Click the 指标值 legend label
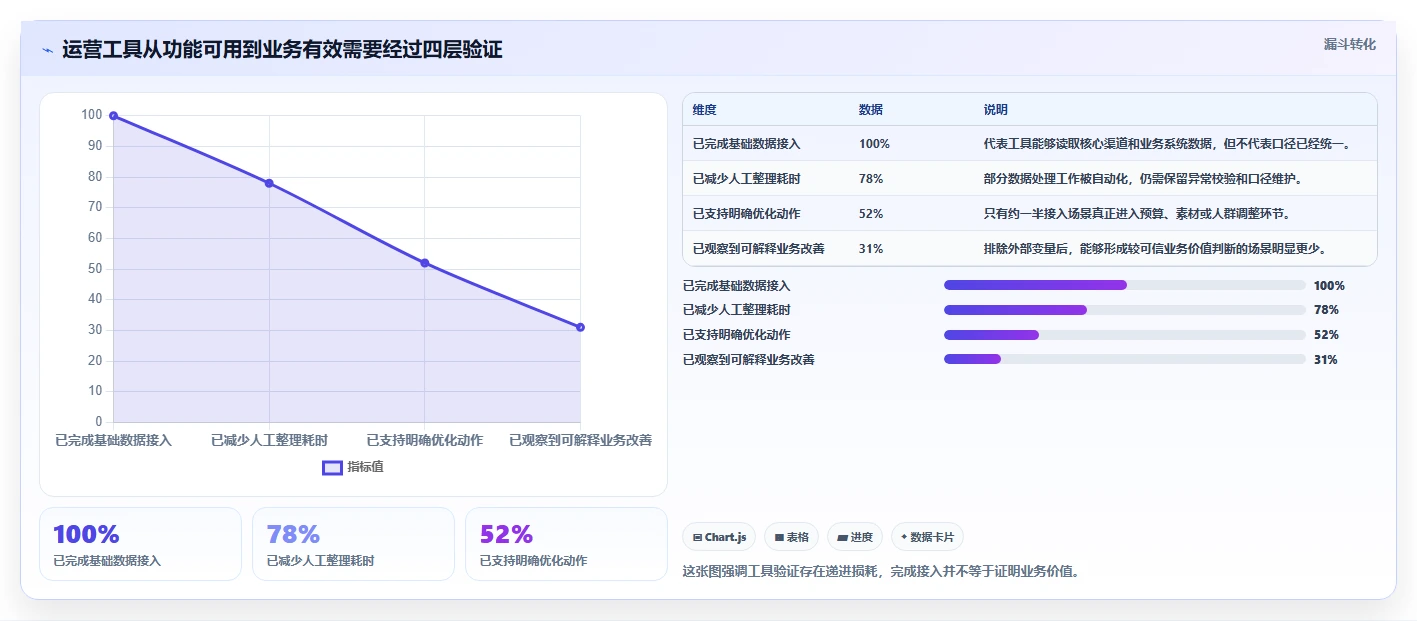This screenshot has width=1417, height=621. pos(365,467)
